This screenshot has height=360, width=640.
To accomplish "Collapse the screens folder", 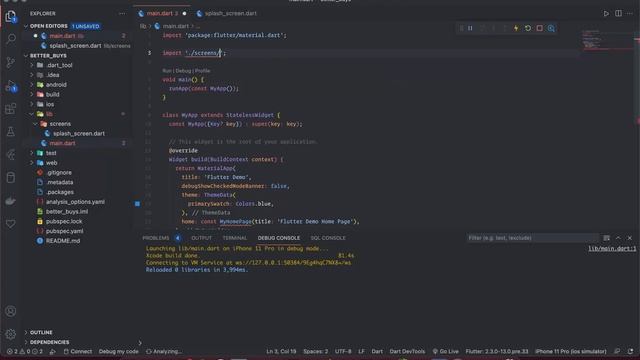I will coord(35,124).
